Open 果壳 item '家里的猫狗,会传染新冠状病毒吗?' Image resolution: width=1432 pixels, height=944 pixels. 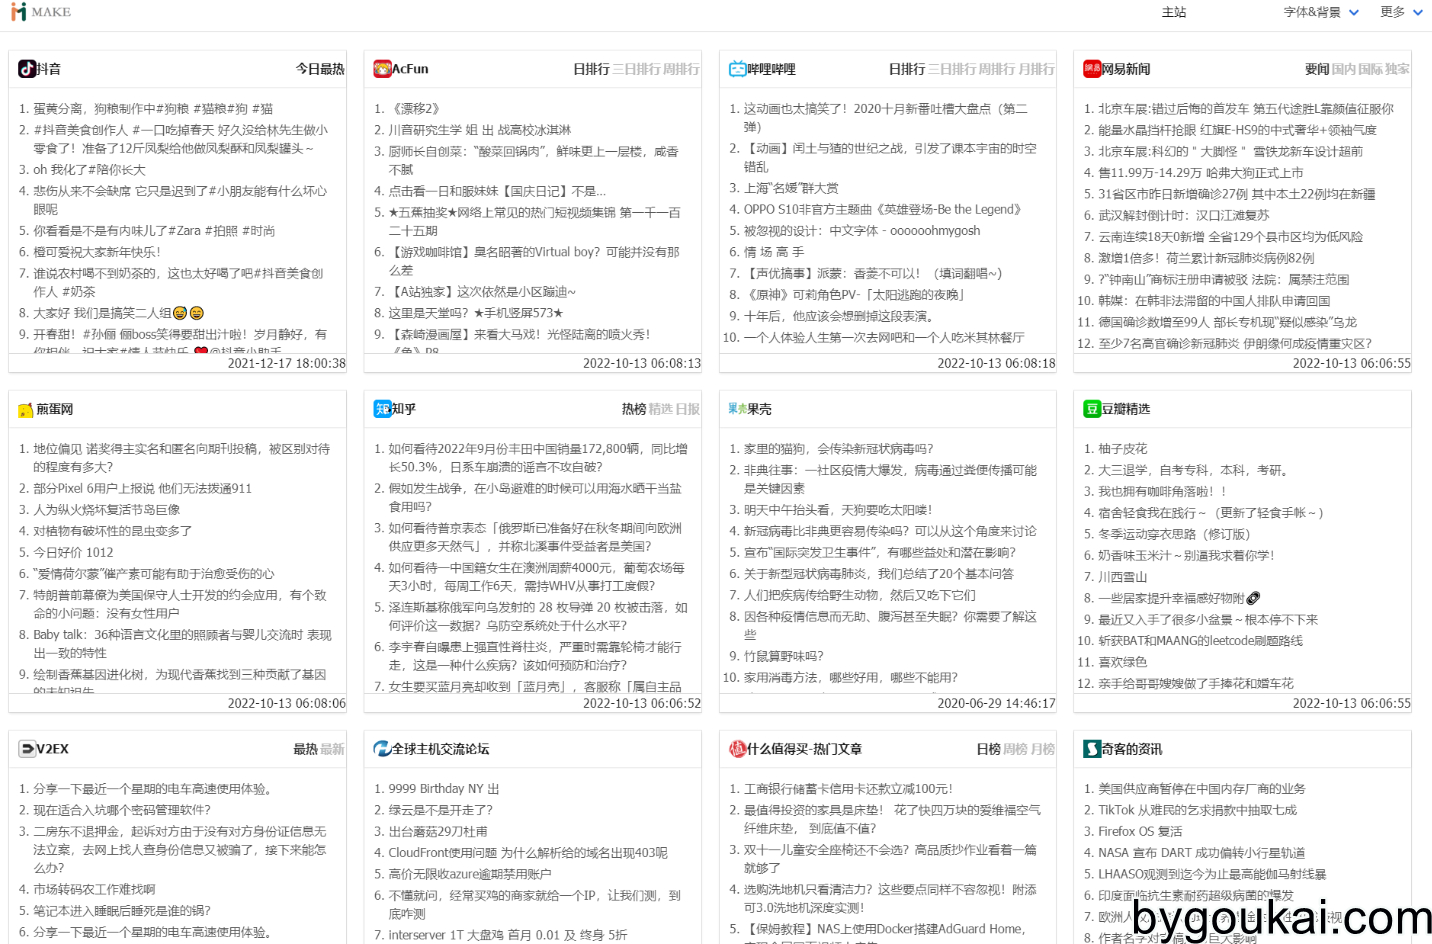(838, 449)
